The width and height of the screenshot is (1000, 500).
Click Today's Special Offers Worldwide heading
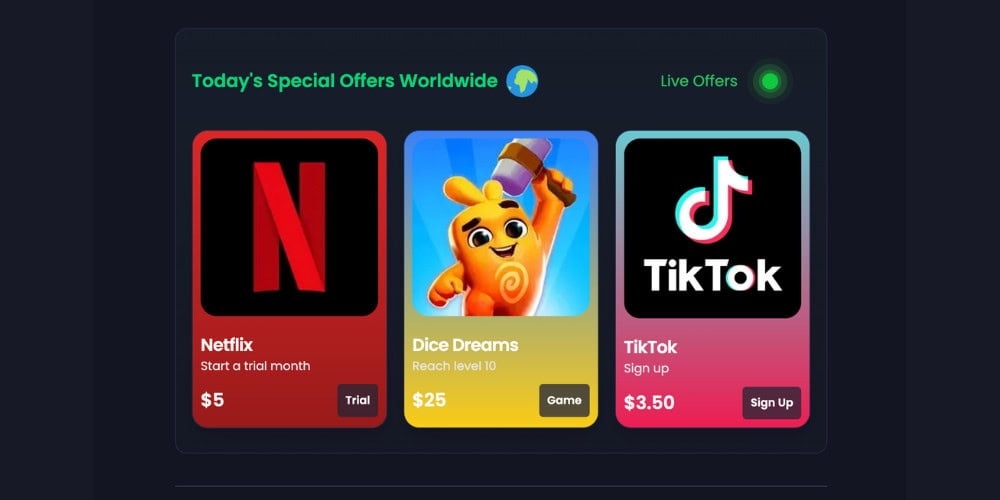pos(345,82)
